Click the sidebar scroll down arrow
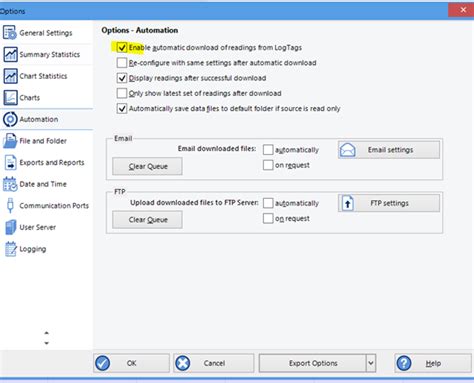This screenshot has width=474, height=383. [47, 343]
